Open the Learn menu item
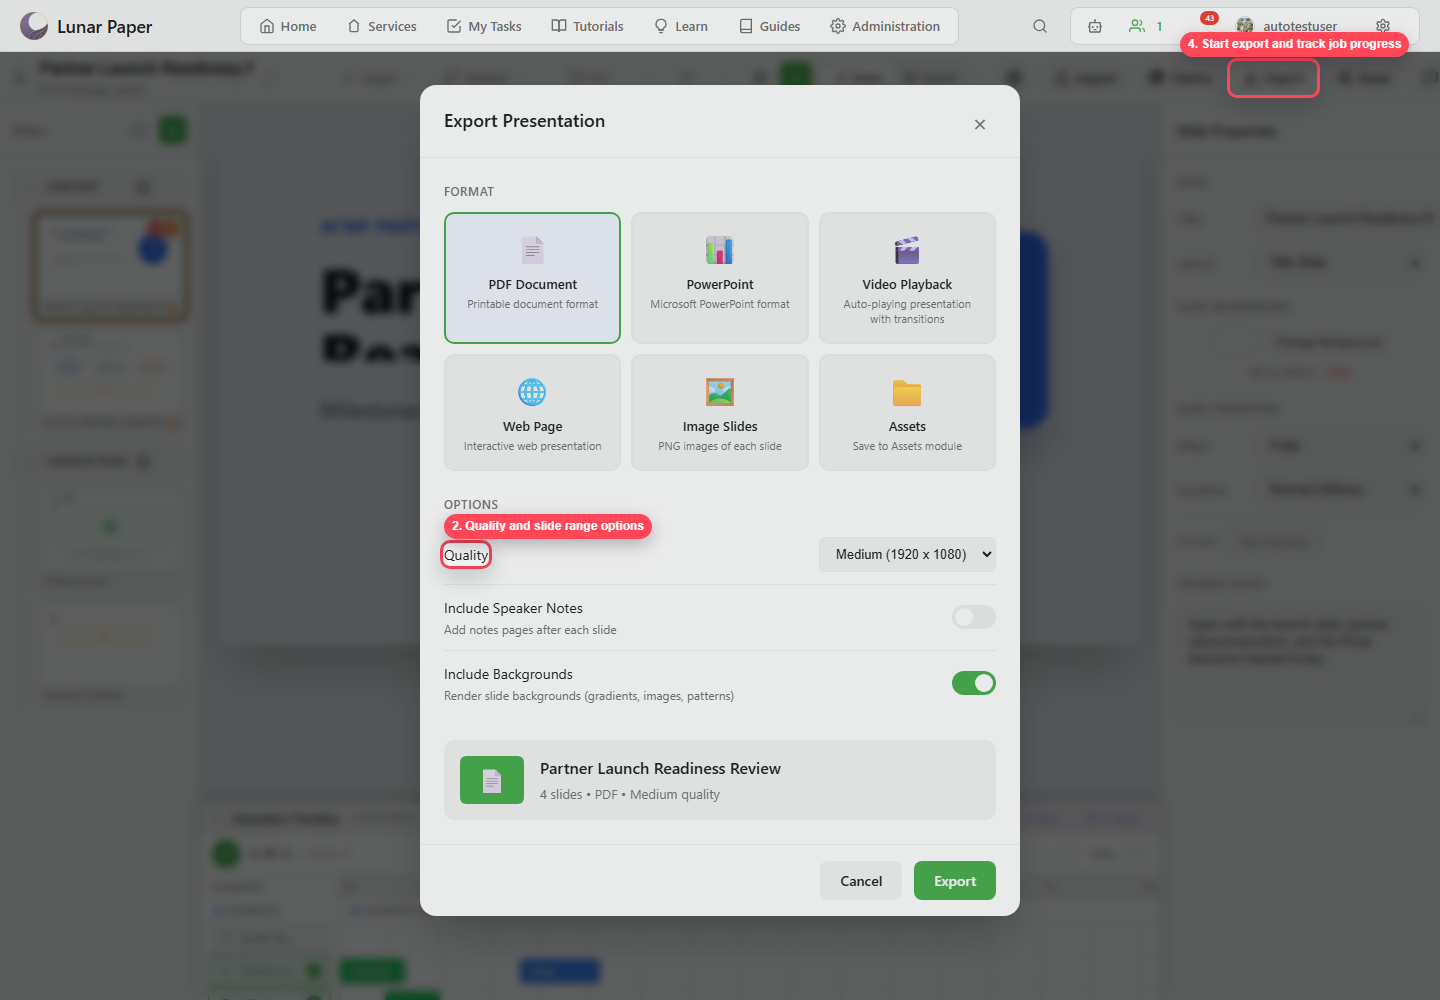Viewport: 1440px width, 1000px height. pos(681,26)
